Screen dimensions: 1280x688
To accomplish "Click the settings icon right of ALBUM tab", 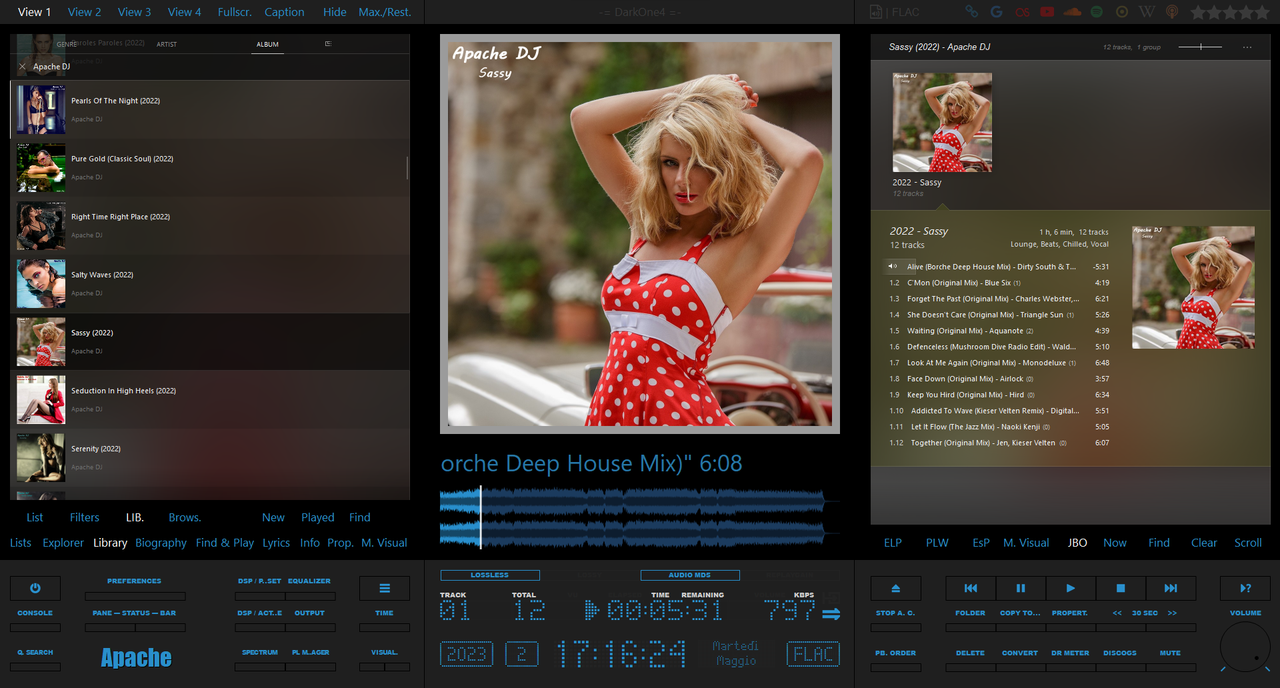I will pyautogui.click(x=328, y=44).
